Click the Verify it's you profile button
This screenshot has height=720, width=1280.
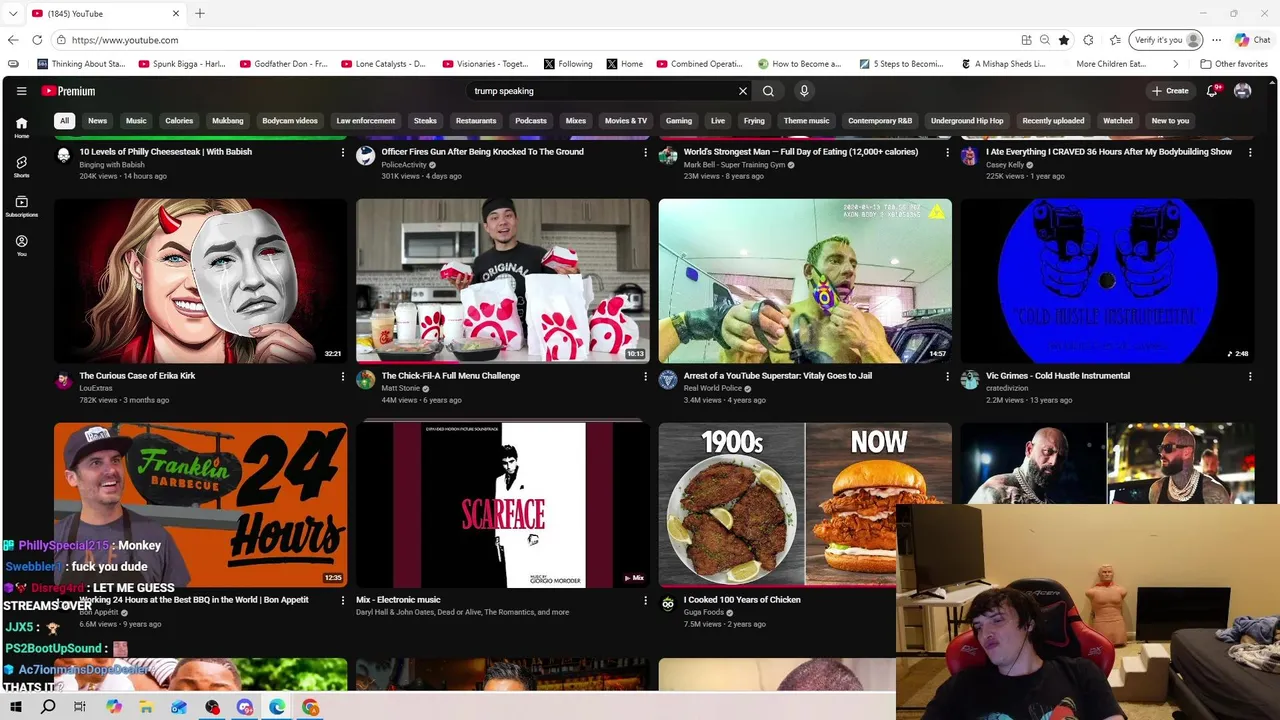[x=1167, y=40]
